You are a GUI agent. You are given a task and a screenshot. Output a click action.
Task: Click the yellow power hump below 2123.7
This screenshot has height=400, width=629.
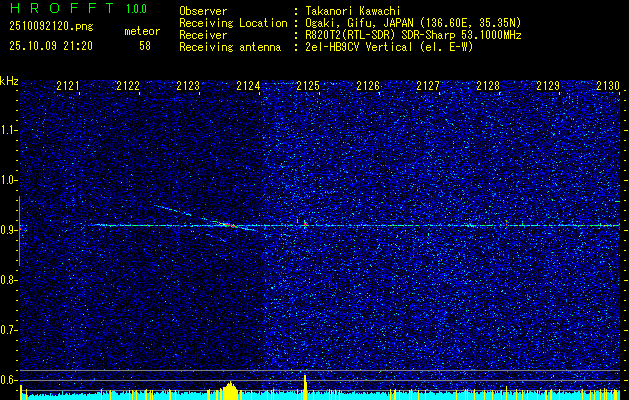[x=230, y=391]
